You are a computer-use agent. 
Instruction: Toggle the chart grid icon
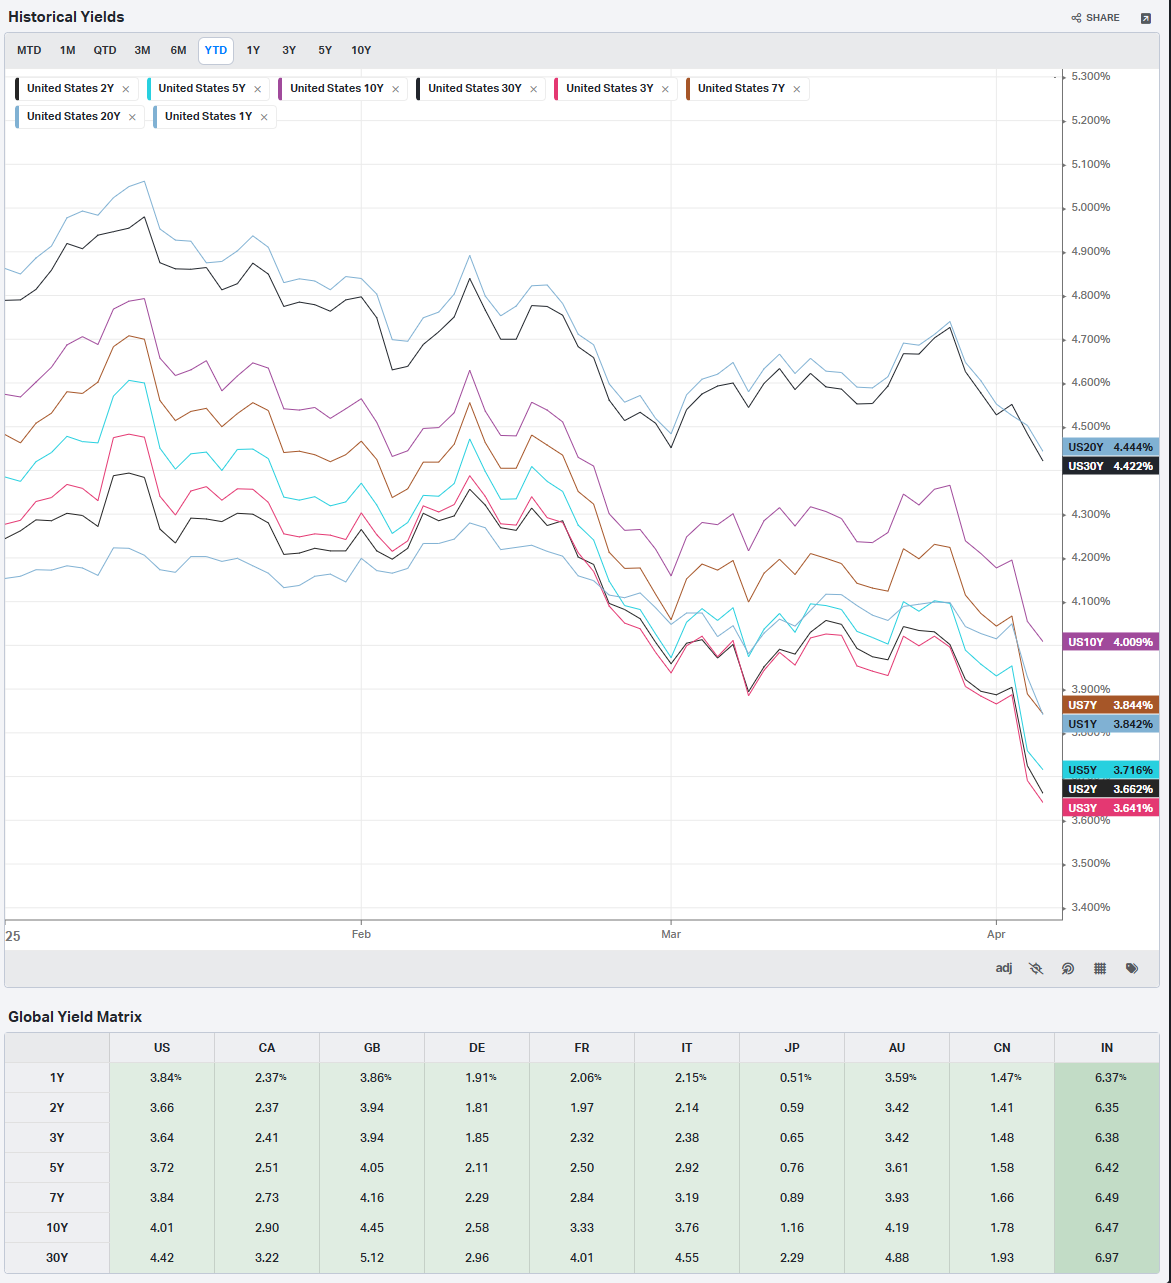point(1100,968)
